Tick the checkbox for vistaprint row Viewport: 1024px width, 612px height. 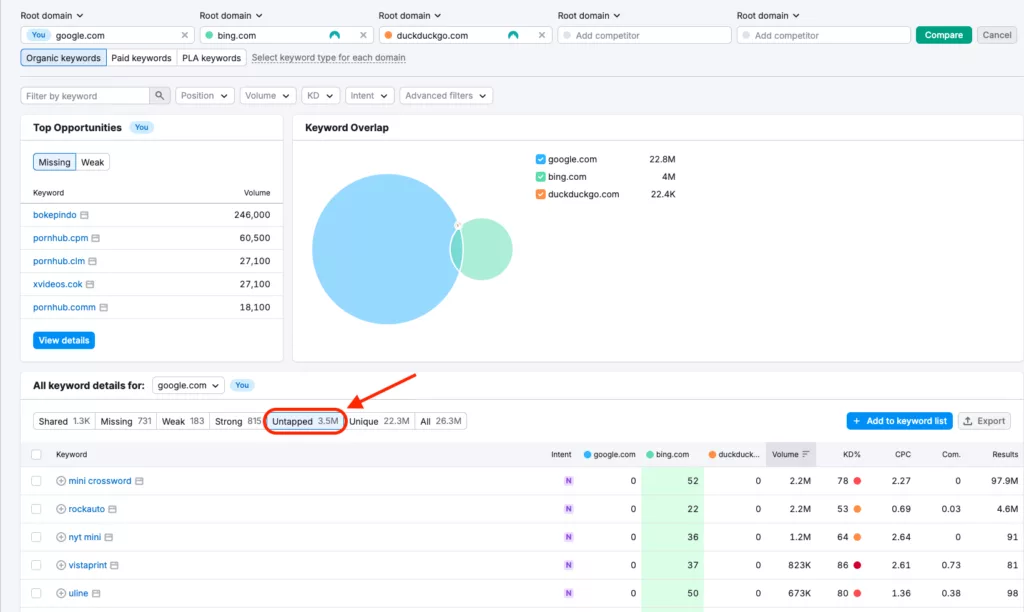coord(36,565)
